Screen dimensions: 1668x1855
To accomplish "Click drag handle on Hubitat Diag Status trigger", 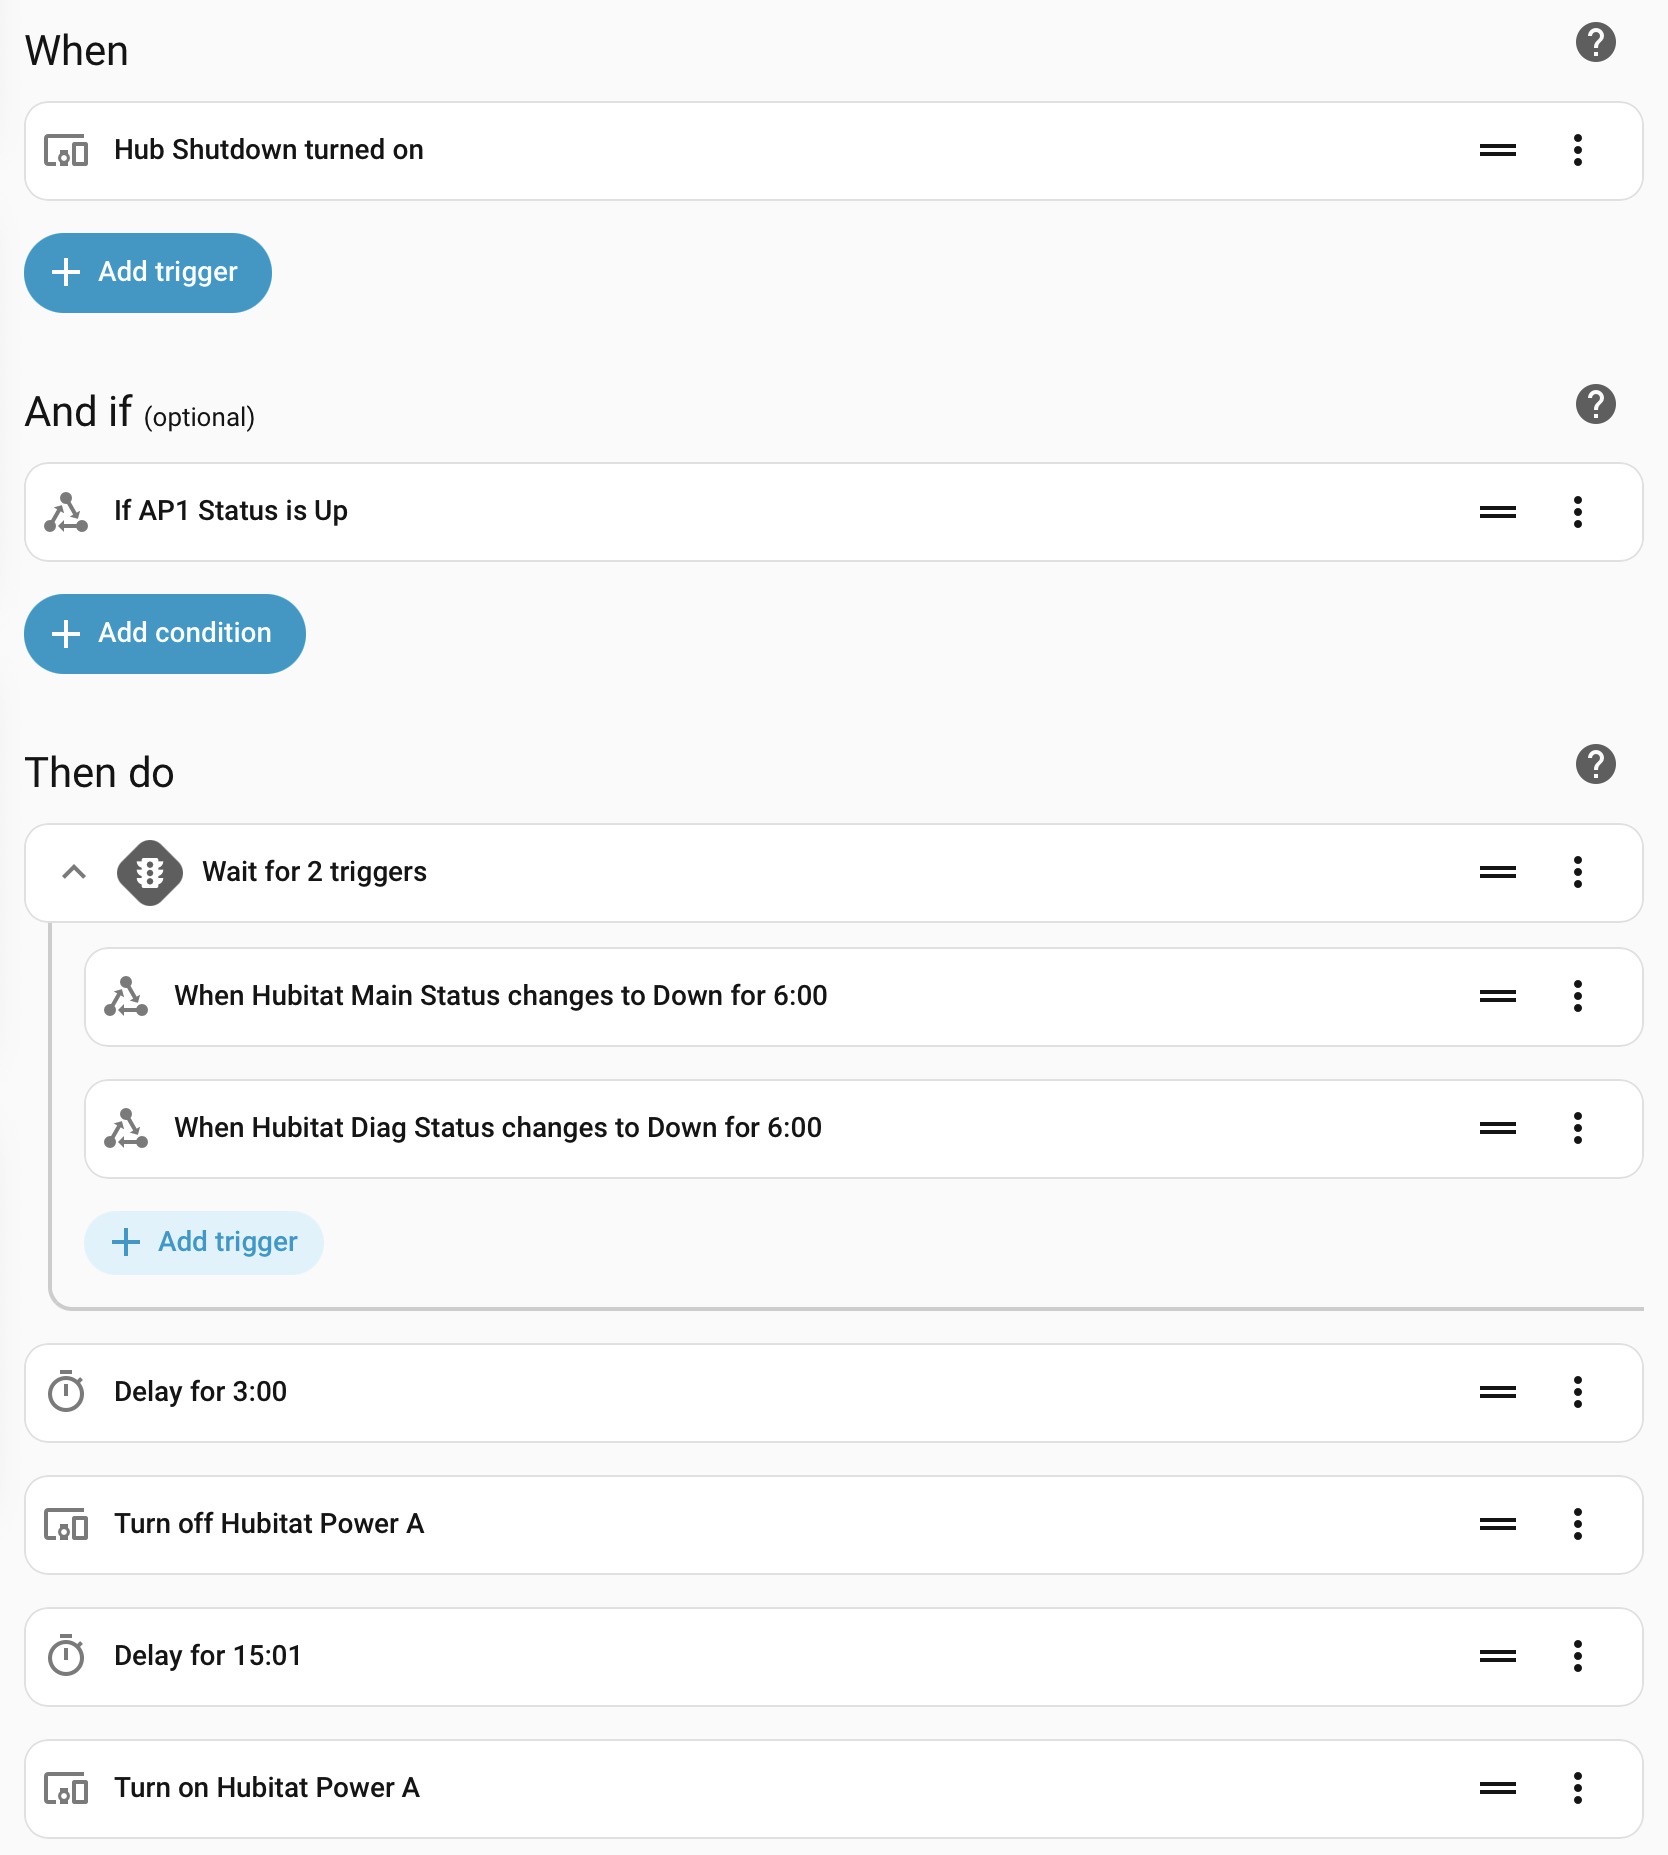I will (x=1497, y=1128).
